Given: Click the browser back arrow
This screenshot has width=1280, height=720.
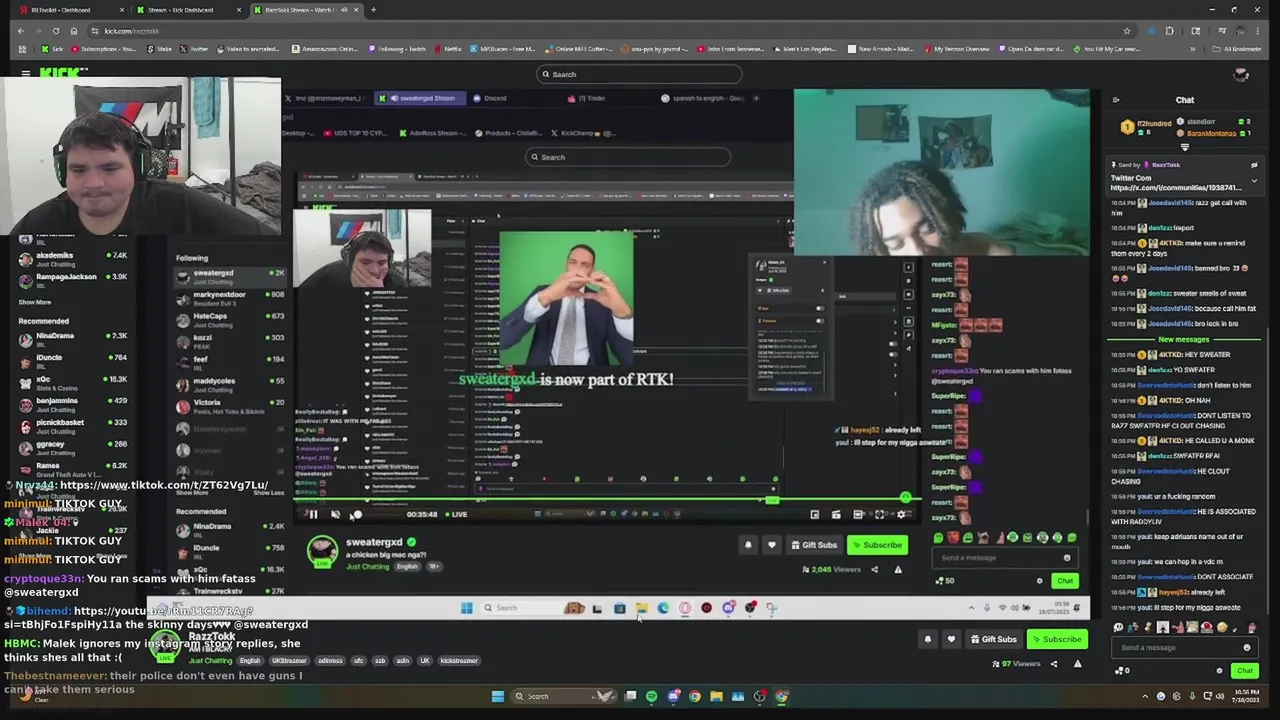Looking at the screenshot, I should click(x=20, y=31).
